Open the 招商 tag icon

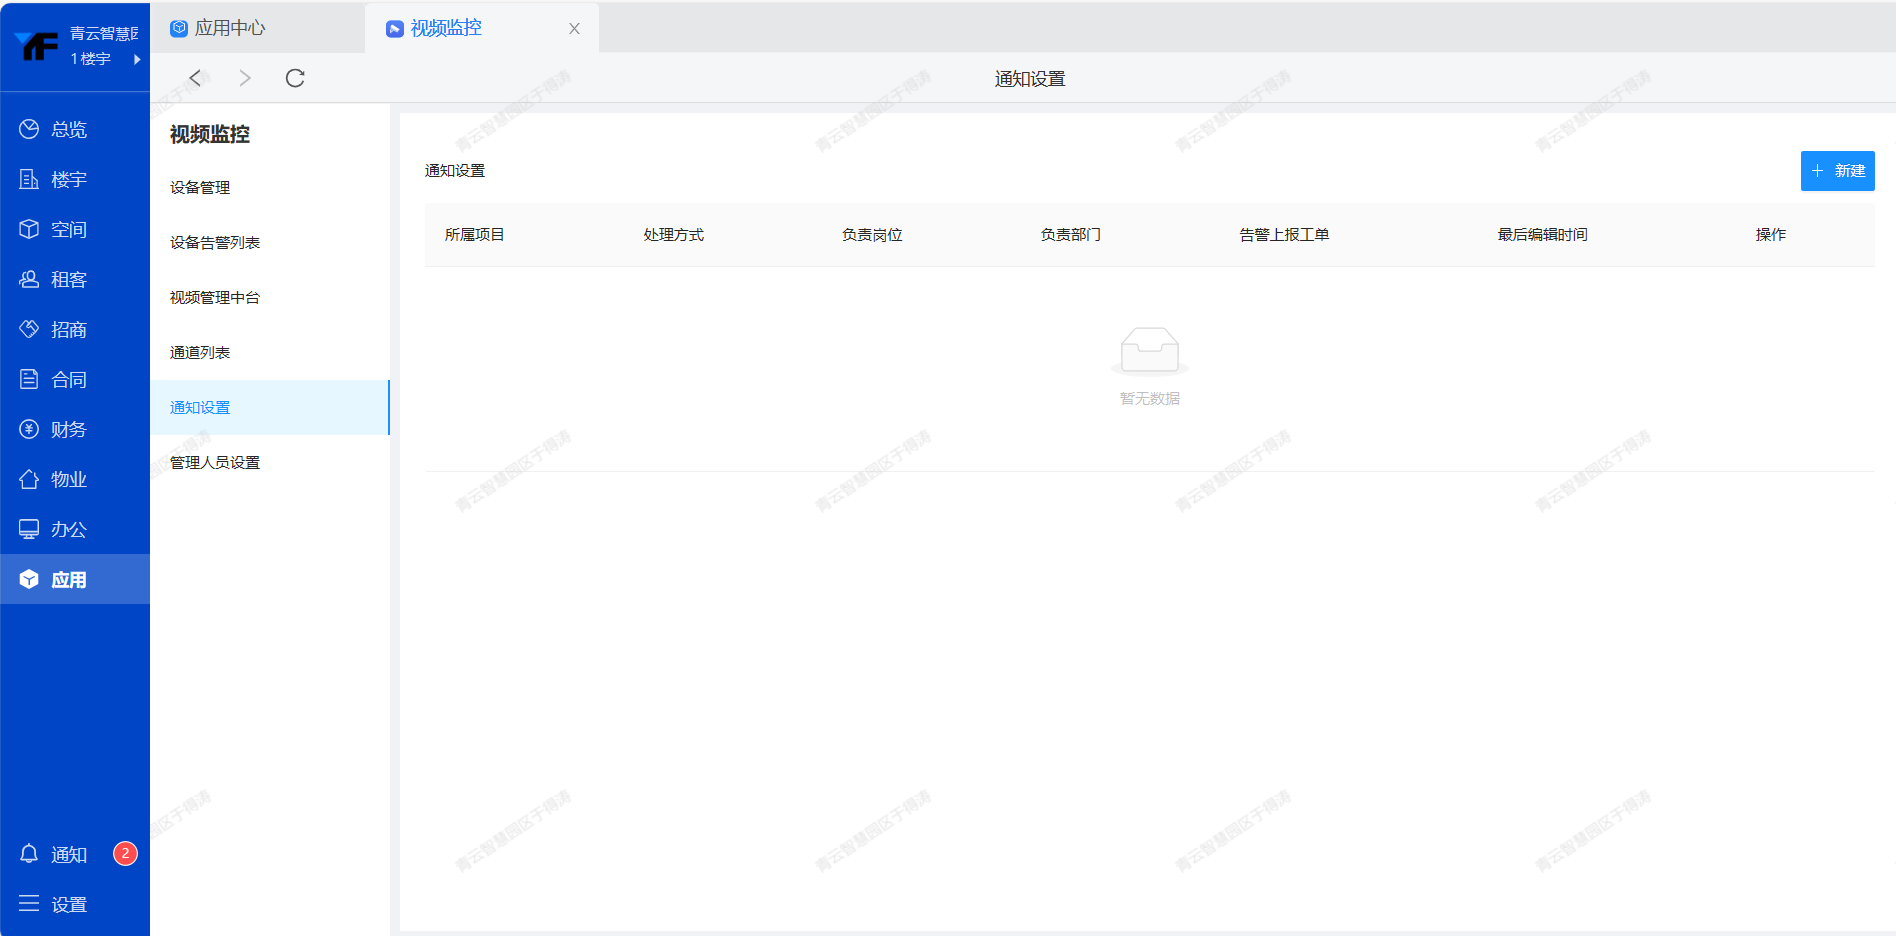coord(29,329)
